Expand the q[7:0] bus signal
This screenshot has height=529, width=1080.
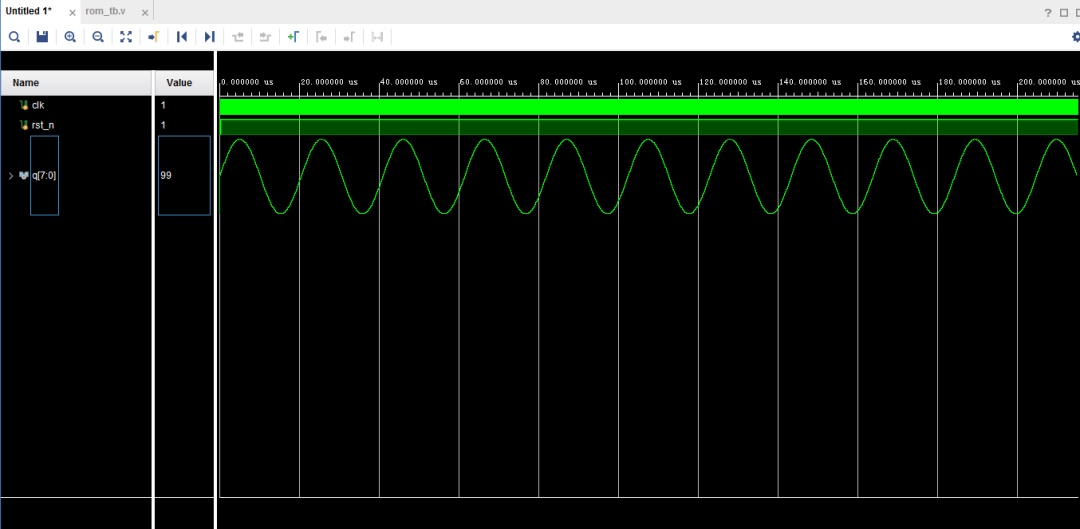10,176
